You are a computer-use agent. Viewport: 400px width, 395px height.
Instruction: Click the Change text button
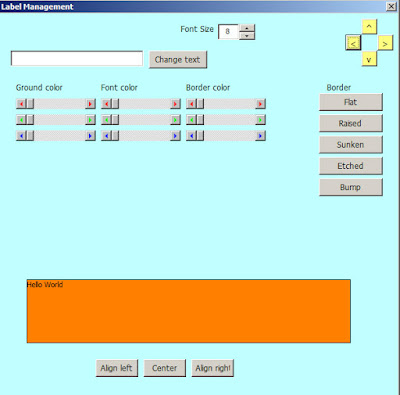[x=178, y=60]
